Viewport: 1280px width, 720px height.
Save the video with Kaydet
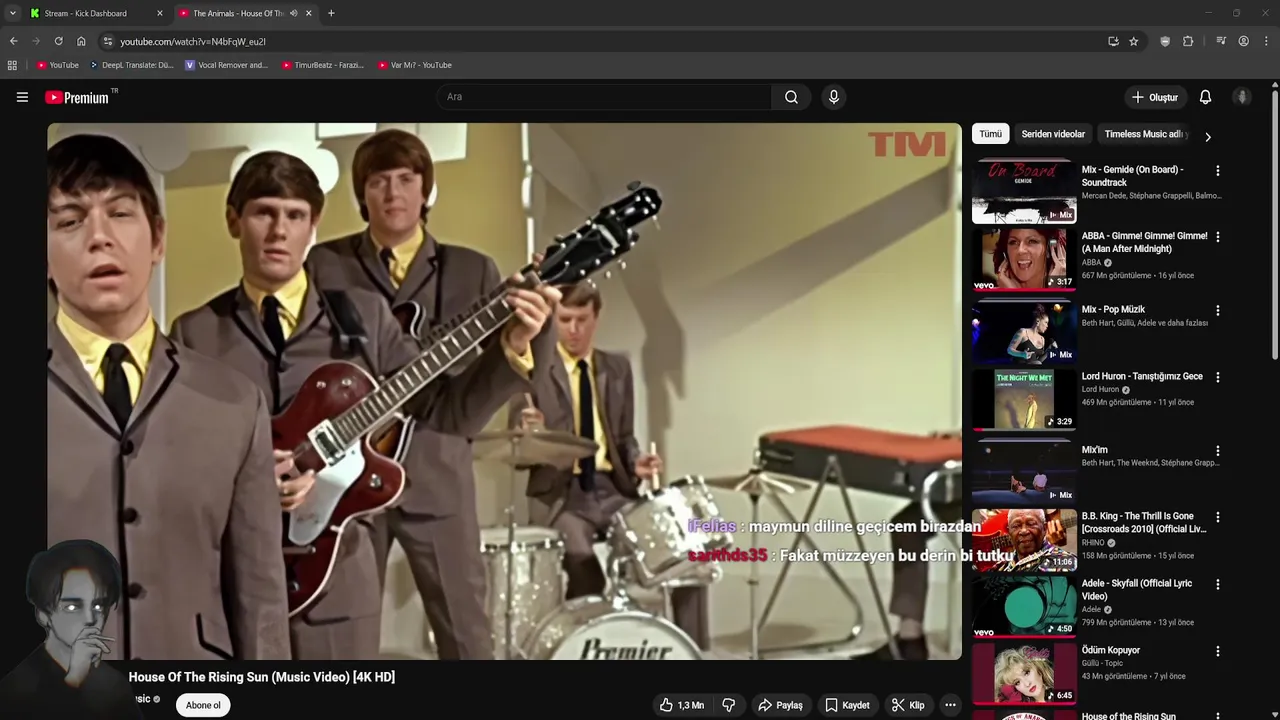point(847,705)
